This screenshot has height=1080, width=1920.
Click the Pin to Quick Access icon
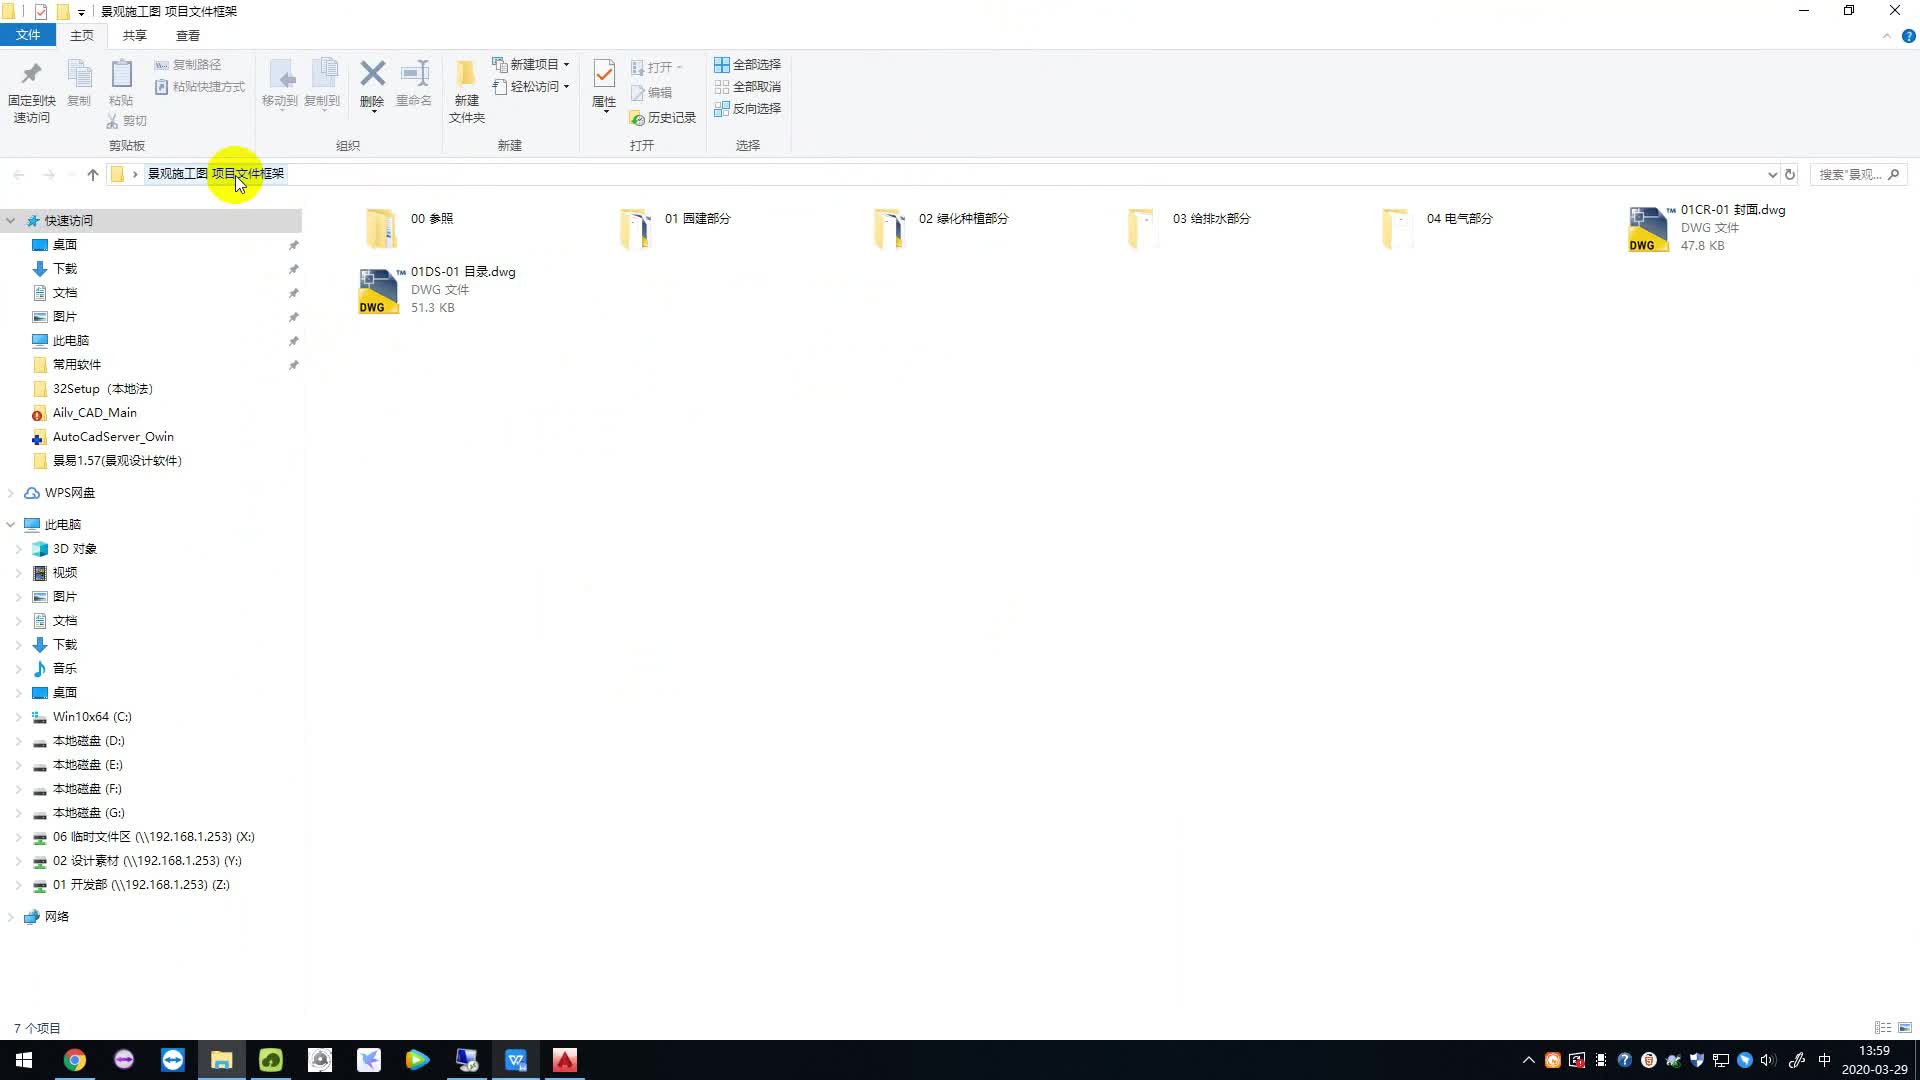coord(31,74)
